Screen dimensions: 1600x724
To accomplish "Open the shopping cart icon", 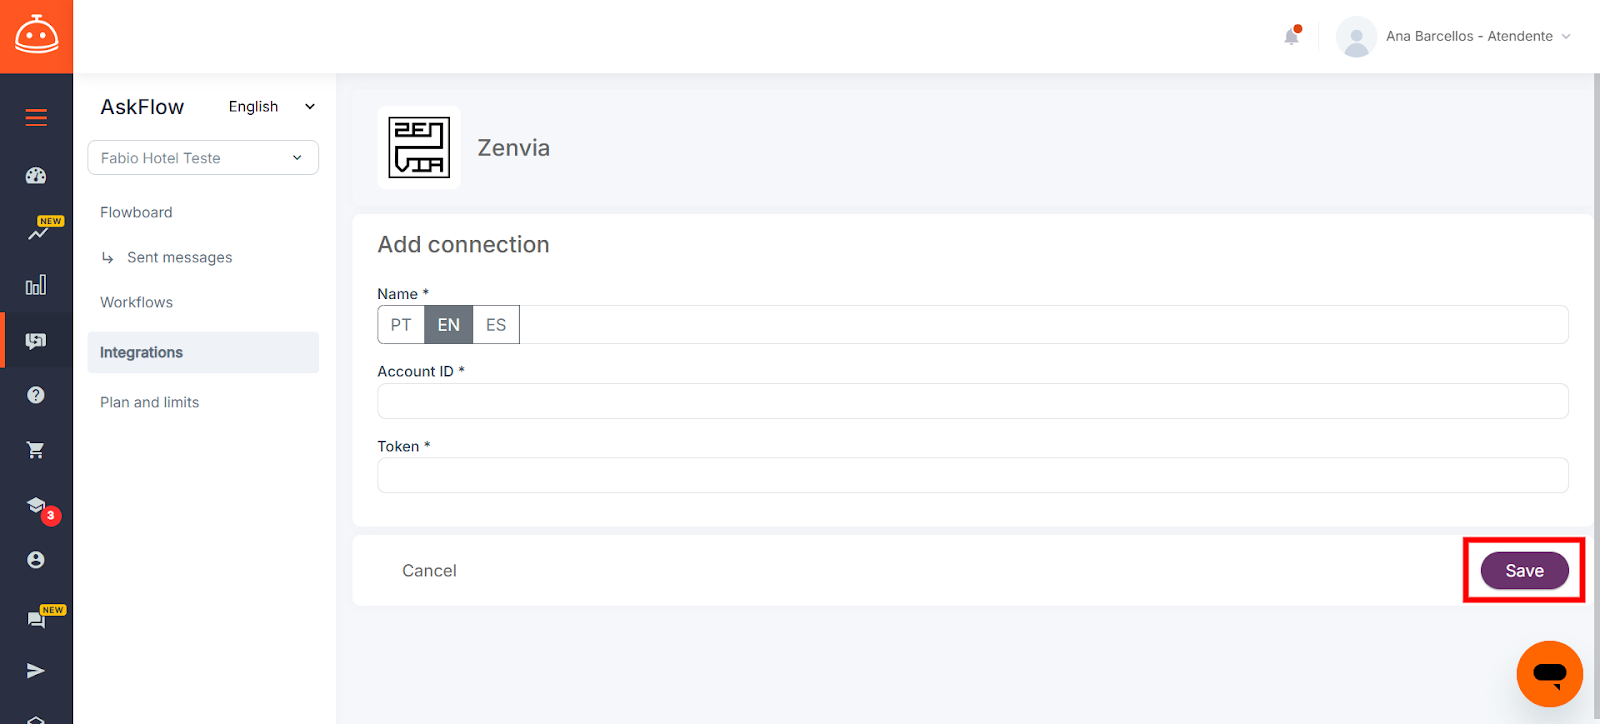I will [x=36, y=450].
